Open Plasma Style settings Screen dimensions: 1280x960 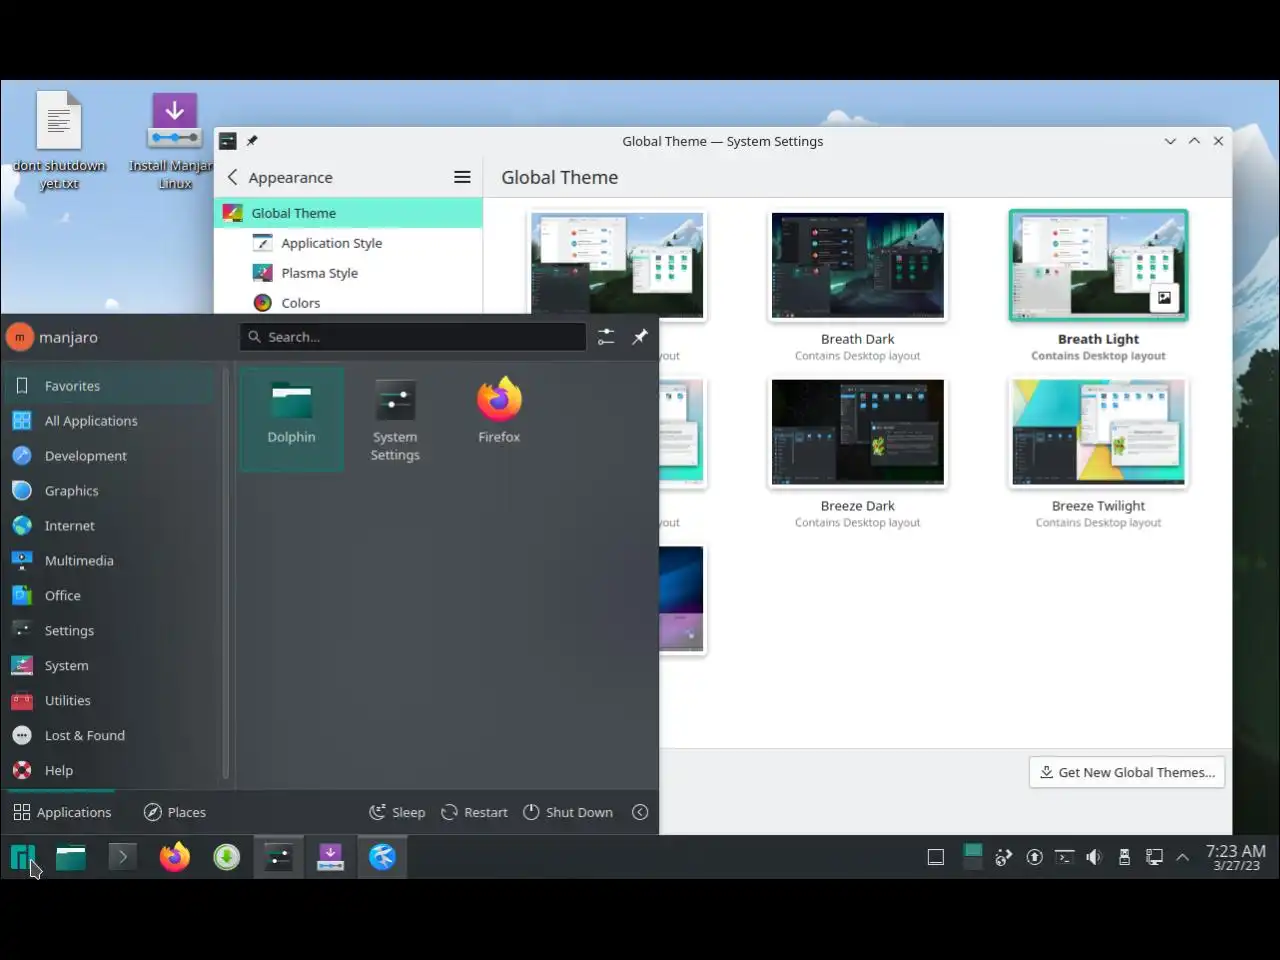pyautogui.click(x=348, y=273)
